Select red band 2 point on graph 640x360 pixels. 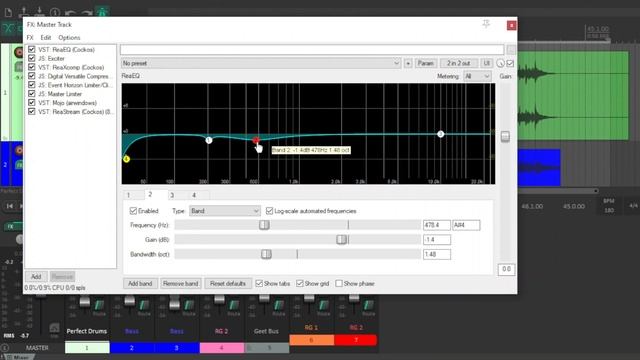[256, 140]
